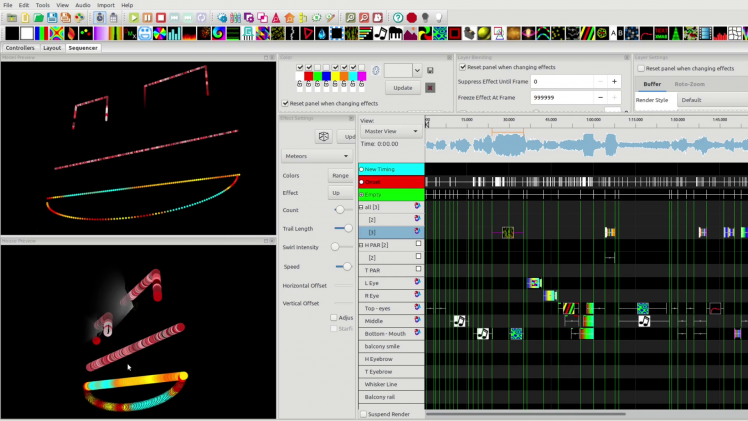Open the Render Style Default dropdown
The width and height of the screenshot is (748, 421).
(x=710, y=100)
